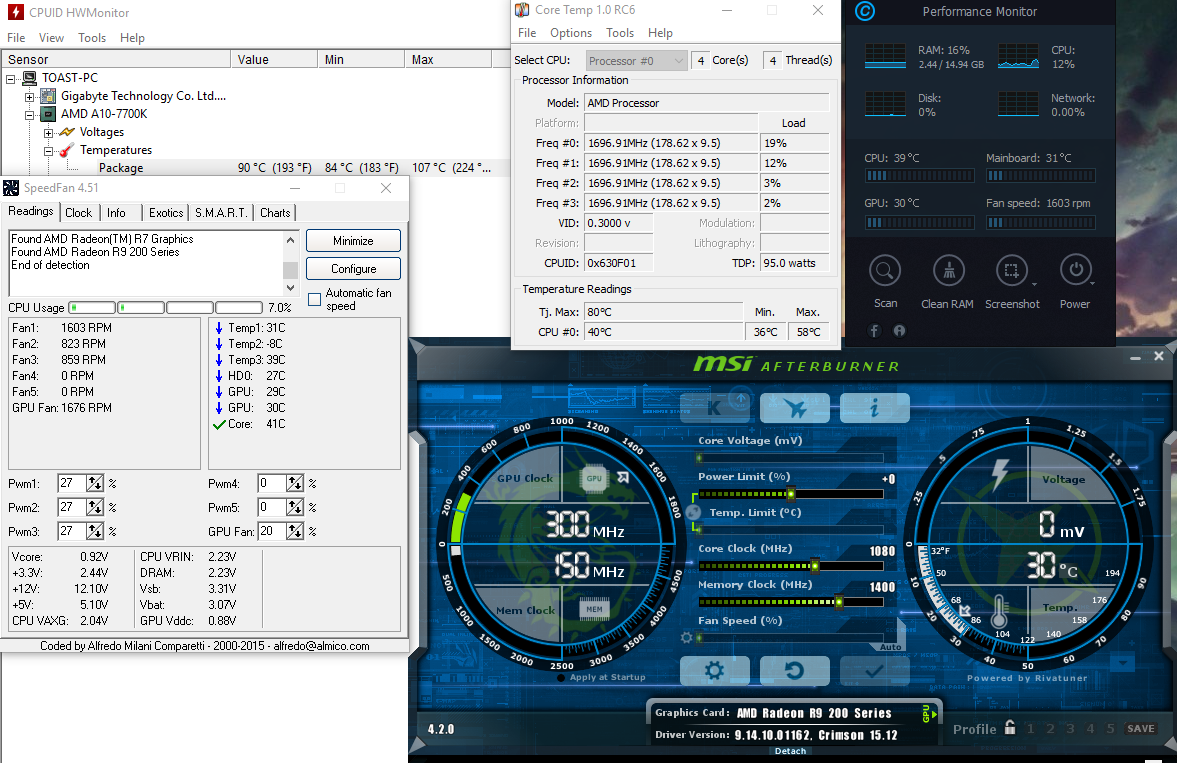Click the Core Temp title bar icon
This screenshot has width=1177, height=763.
point(522,10)
